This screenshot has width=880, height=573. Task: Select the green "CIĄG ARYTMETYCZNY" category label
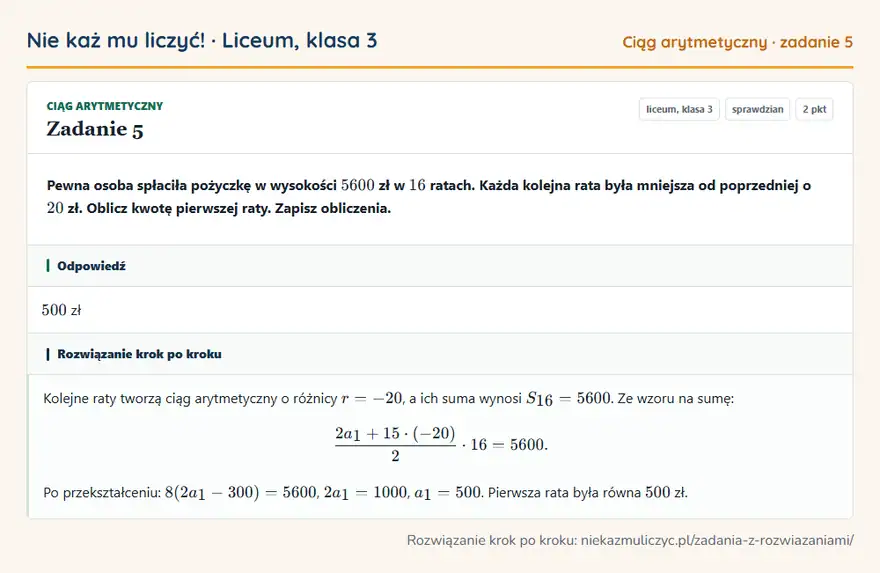(104, 106)
